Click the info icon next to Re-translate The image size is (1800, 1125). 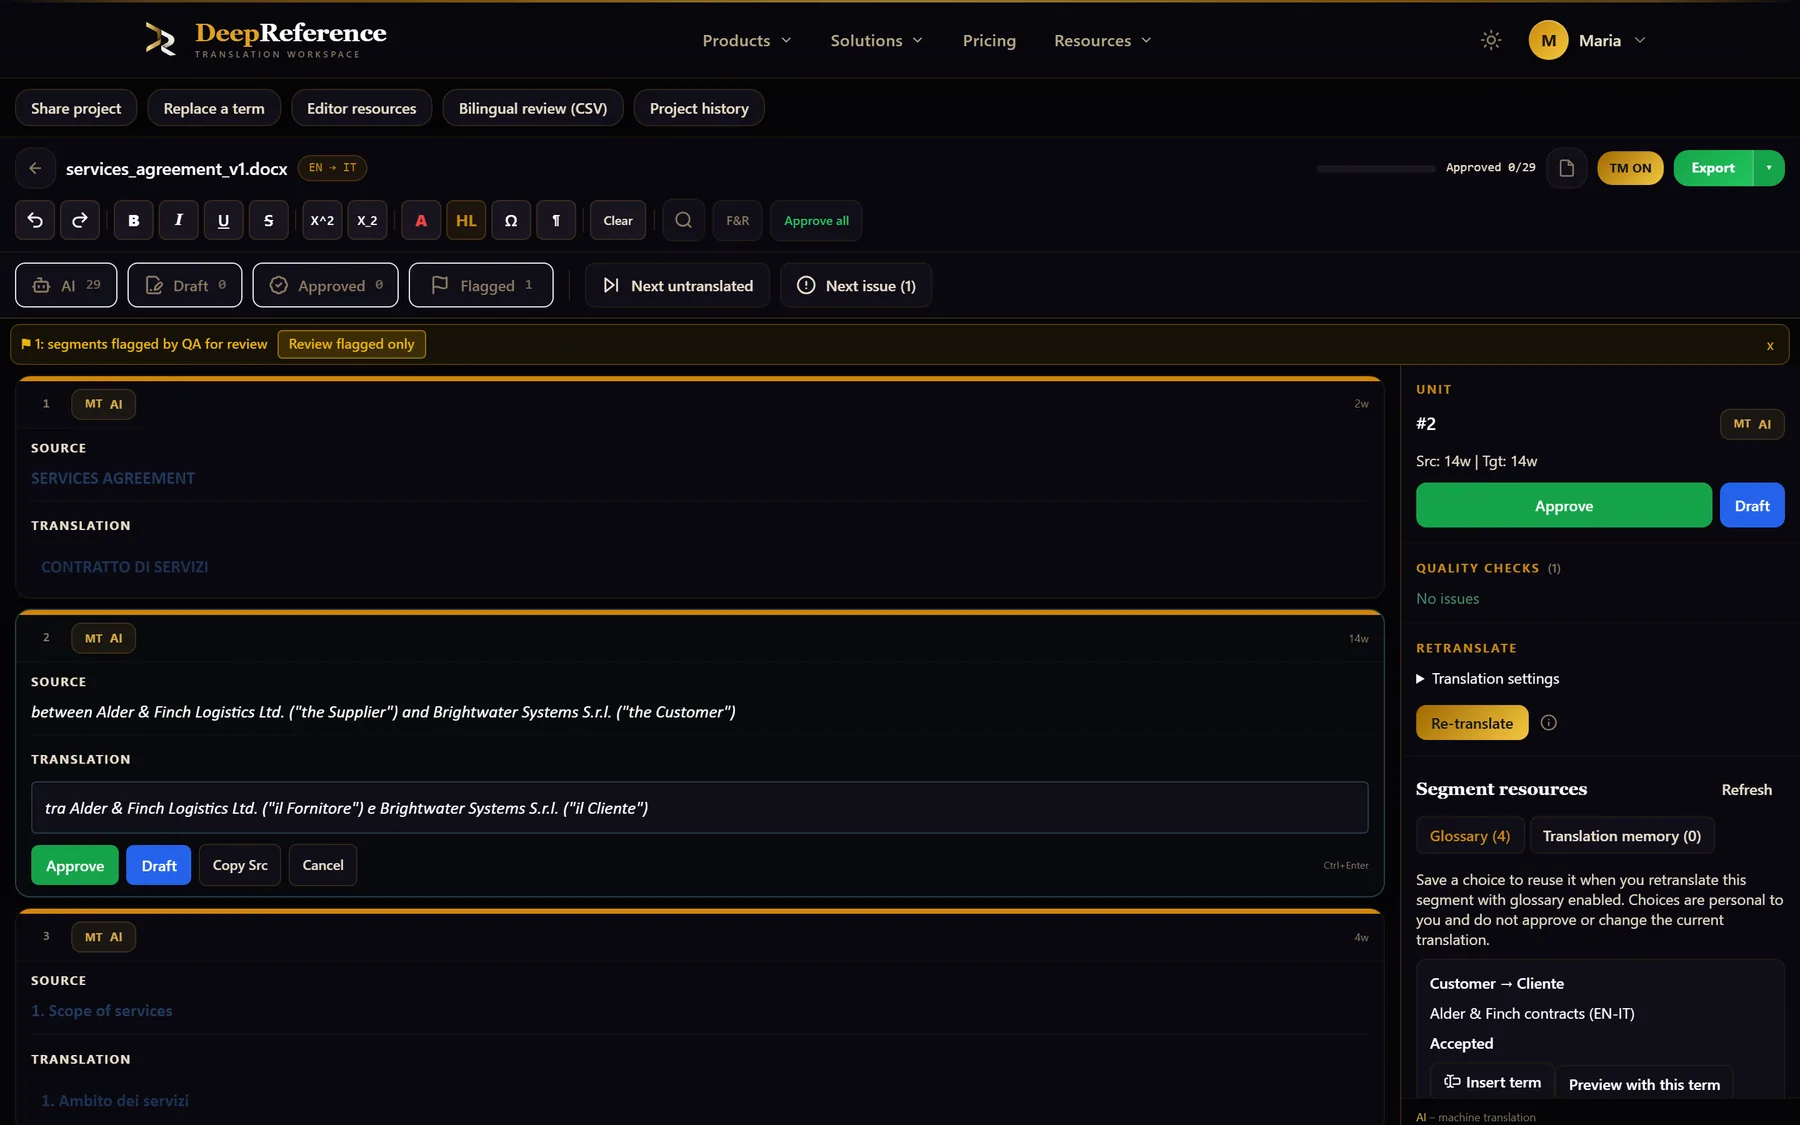(1549, 723)
